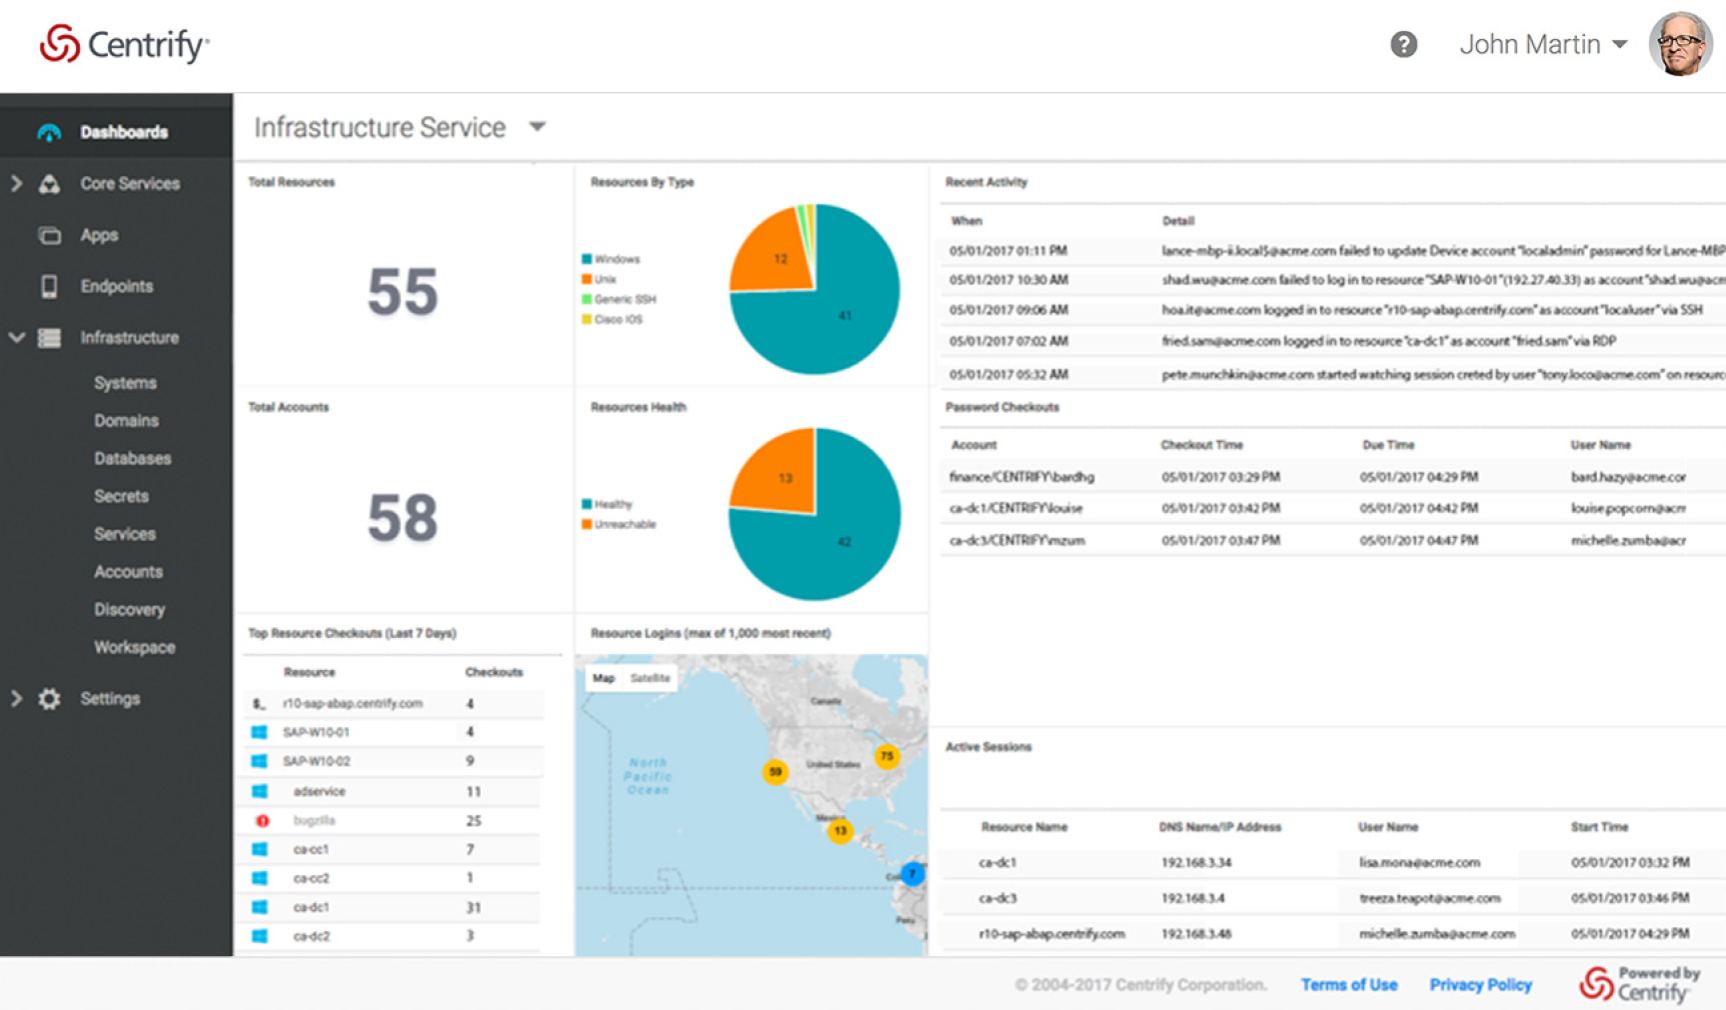Click the Powered by Centrify footer logo

pyautogui.click(x=1640, y=984)
